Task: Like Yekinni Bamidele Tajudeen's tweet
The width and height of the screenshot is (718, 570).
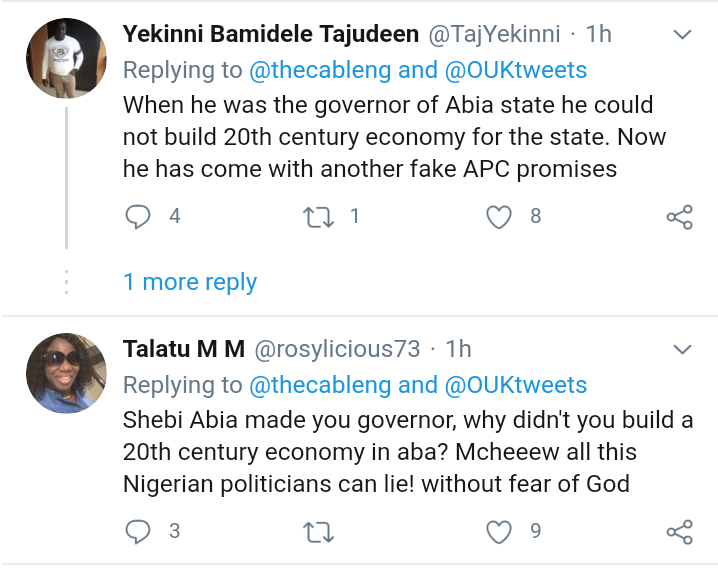Action: (x=499, y=217)
